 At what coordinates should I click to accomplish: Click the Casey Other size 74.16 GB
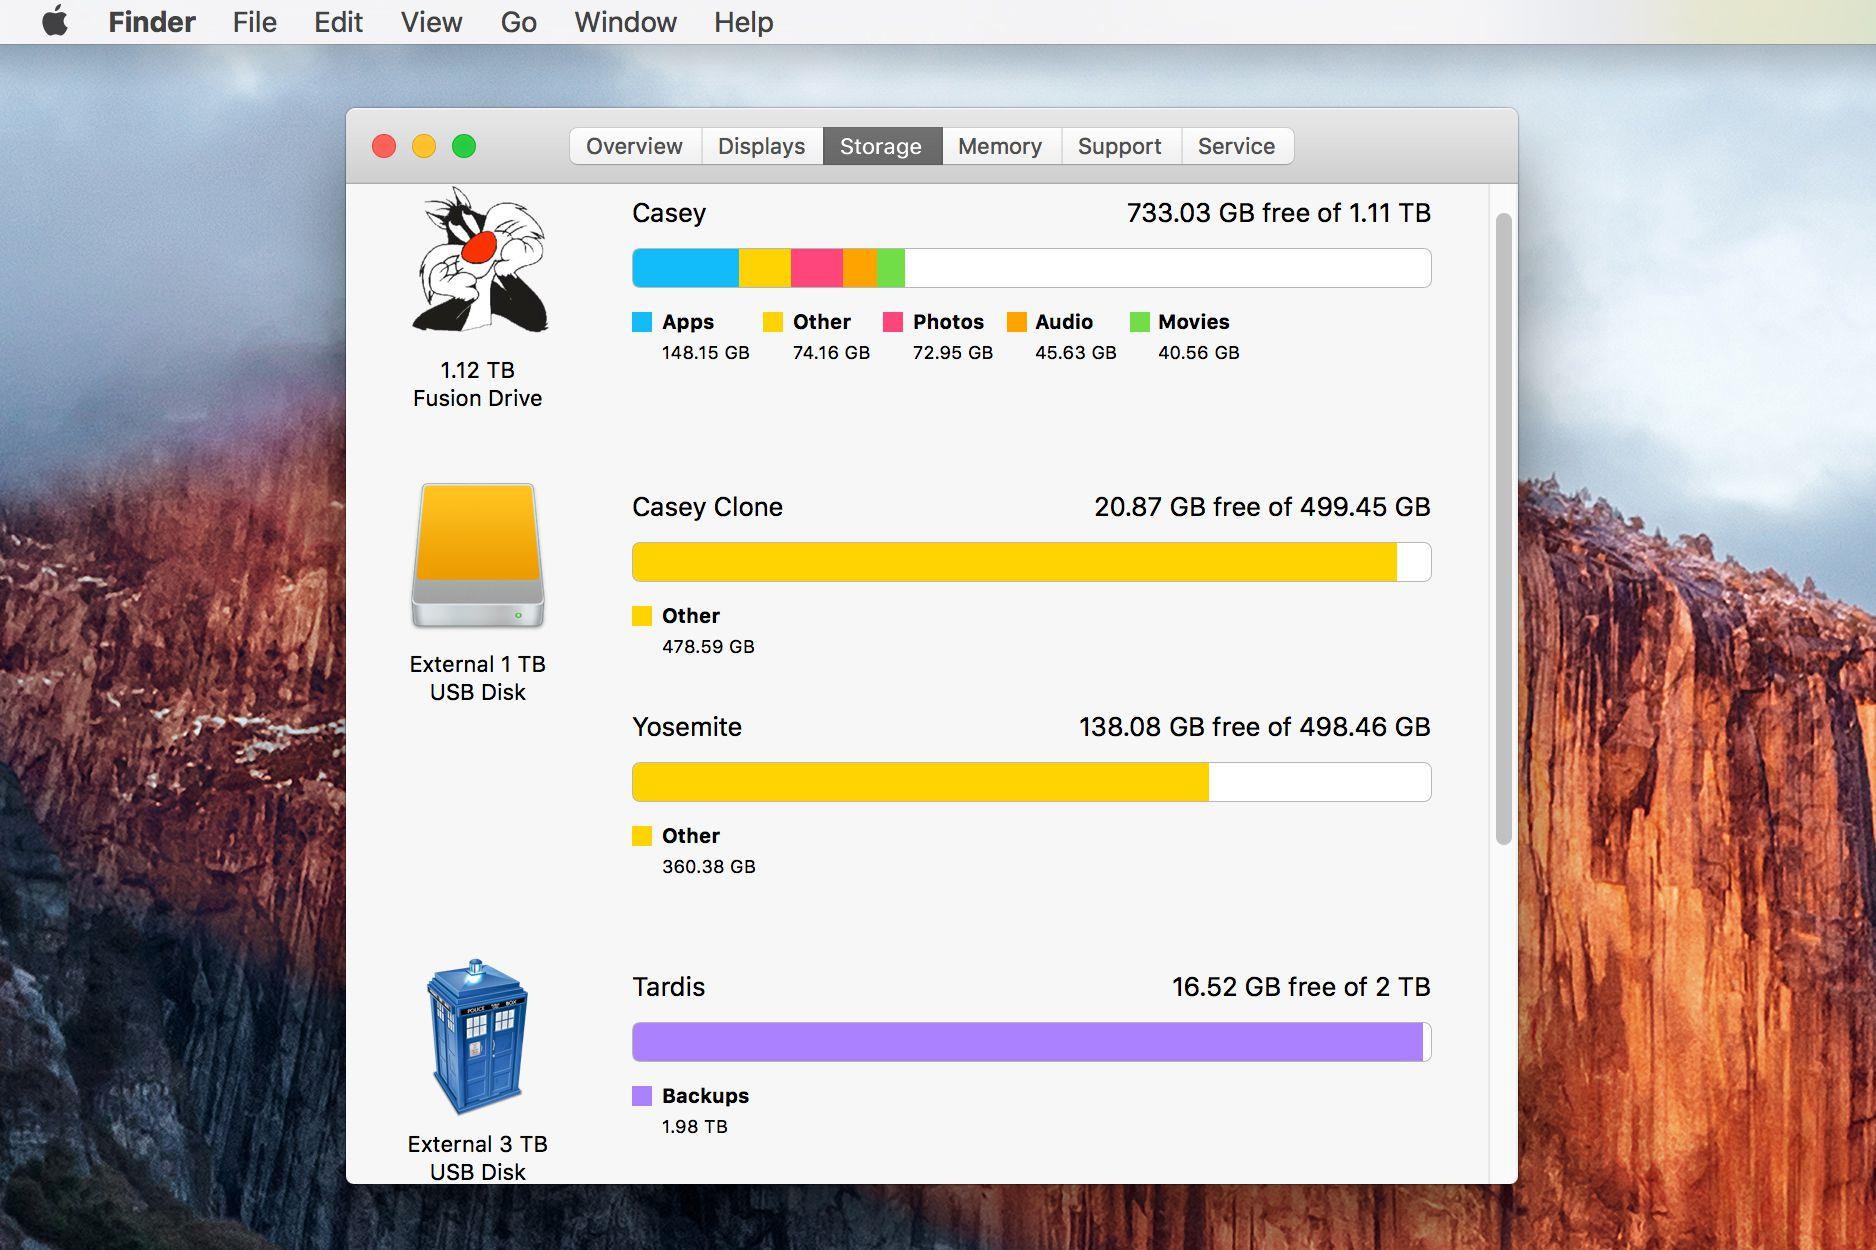[x=831, y=353]
